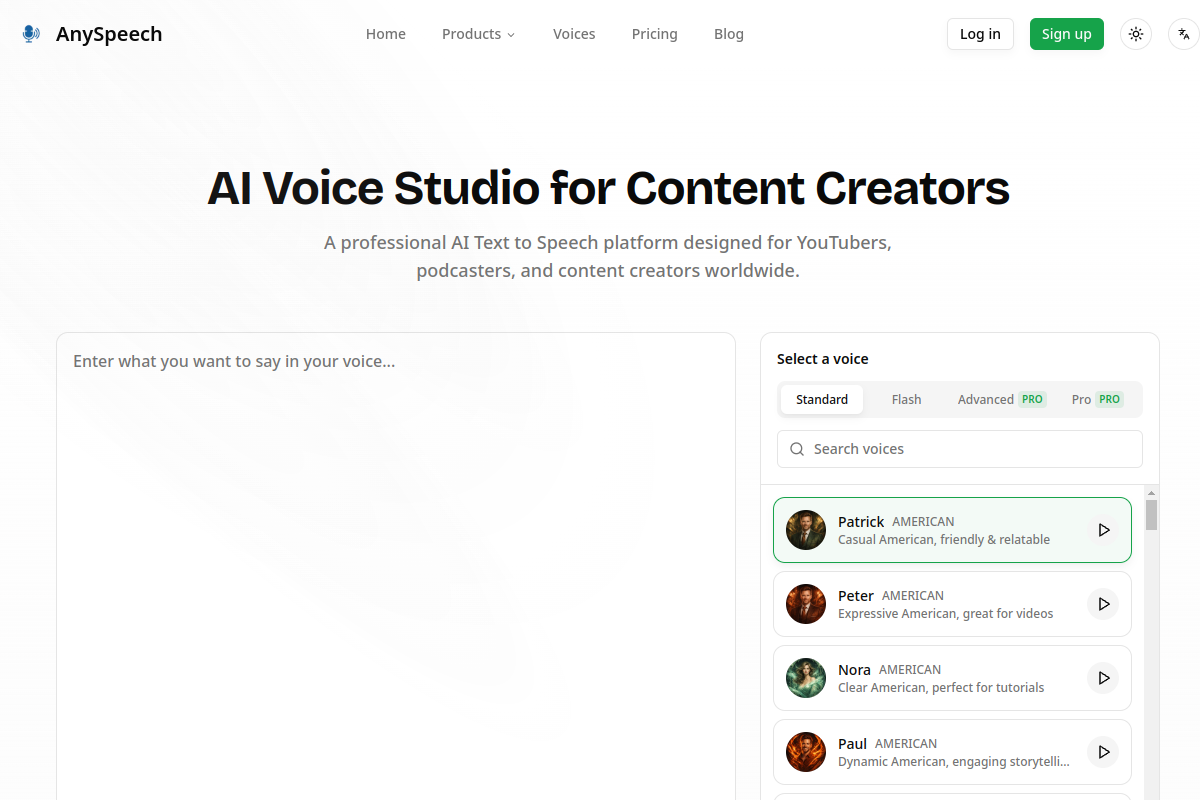1200x800 pixels.
Task: Click "Expressive American, great for videos" text
Action: tap(946, 614)
